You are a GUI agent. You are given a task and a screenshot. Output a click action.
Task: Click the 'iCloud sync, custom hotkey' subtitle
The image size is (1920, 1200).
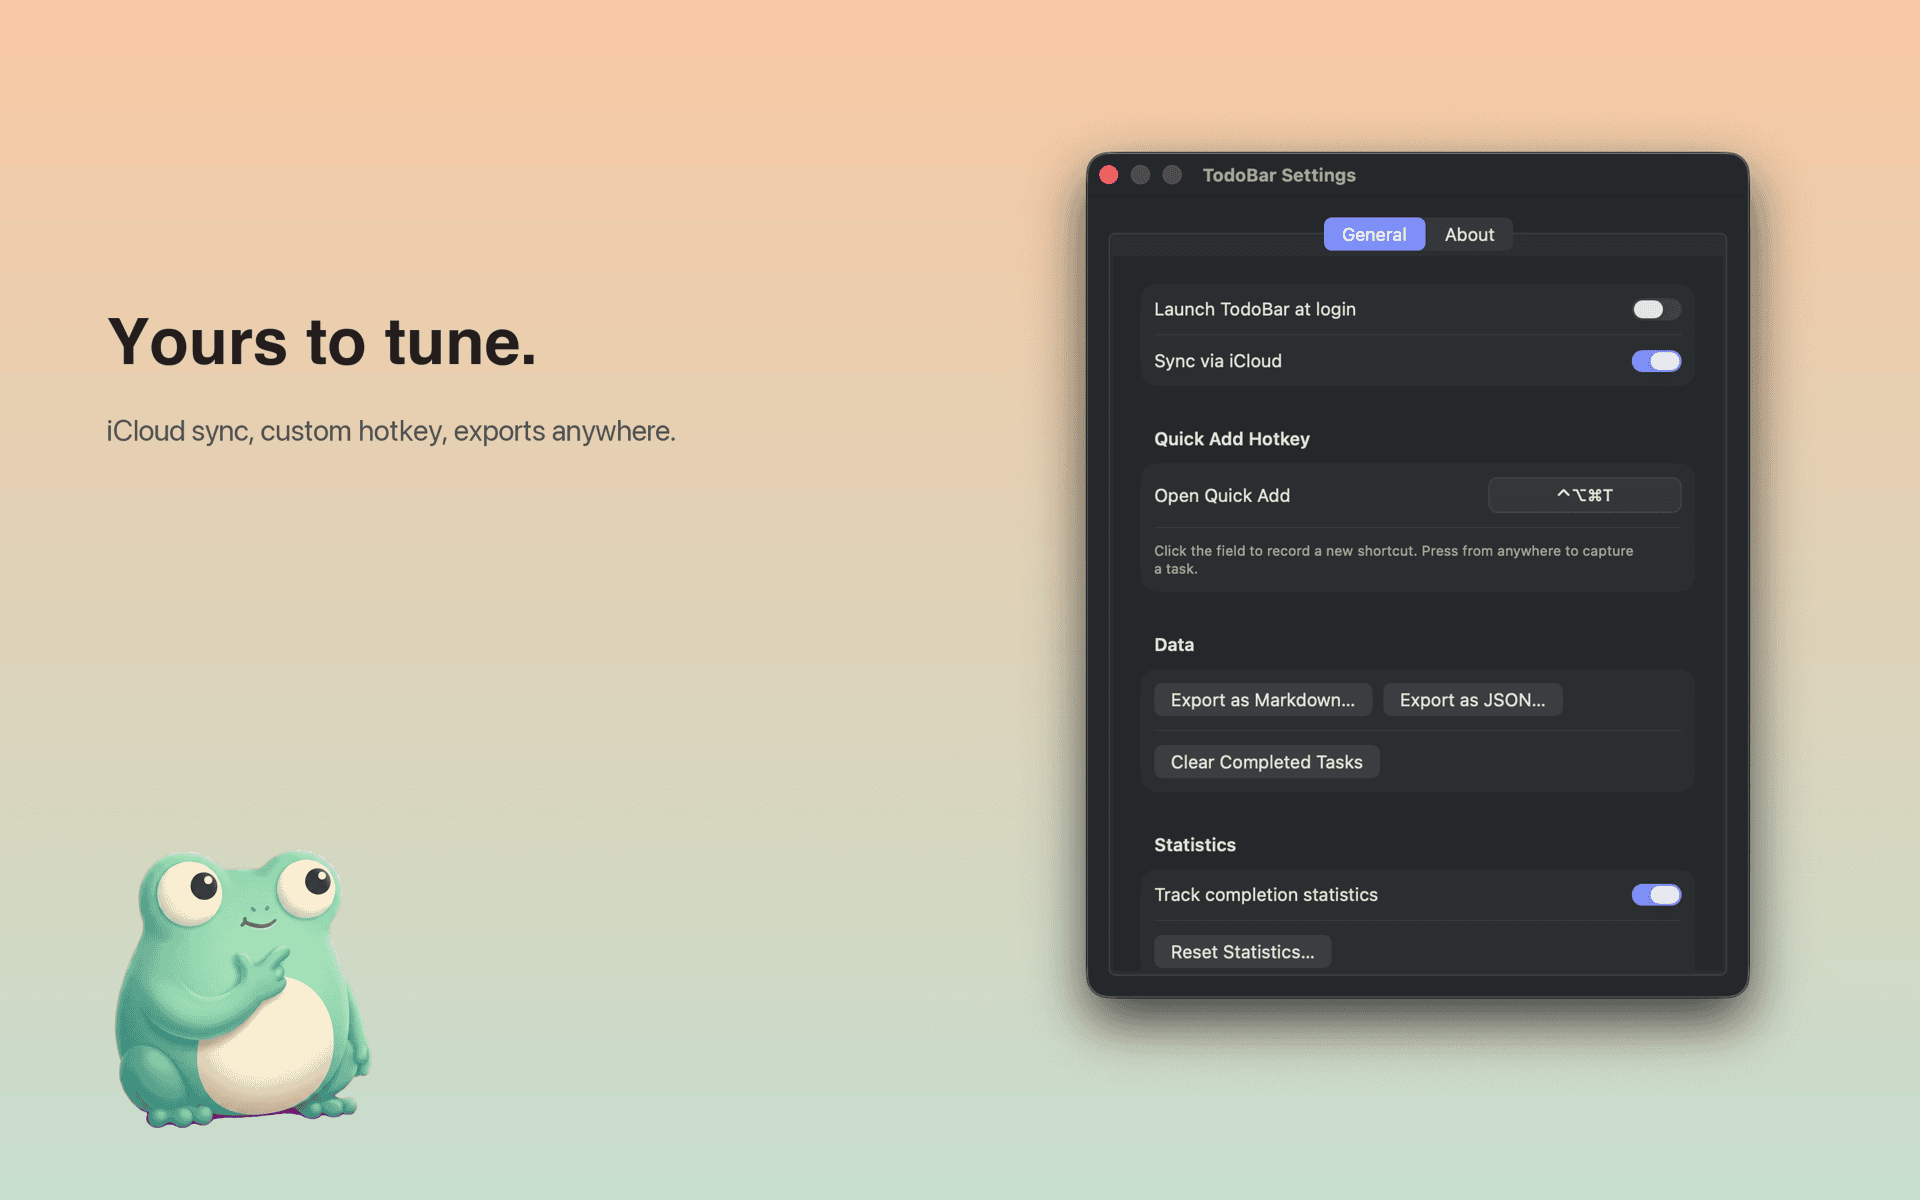coord(391,431)
